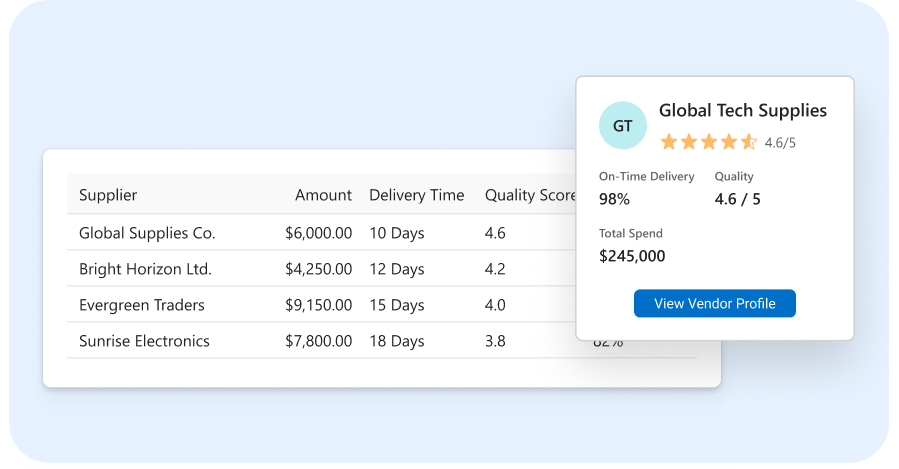The image size is (899, 469).
Task: Select the Global Tech Supplies title
Action: click(x=742, y=111)
